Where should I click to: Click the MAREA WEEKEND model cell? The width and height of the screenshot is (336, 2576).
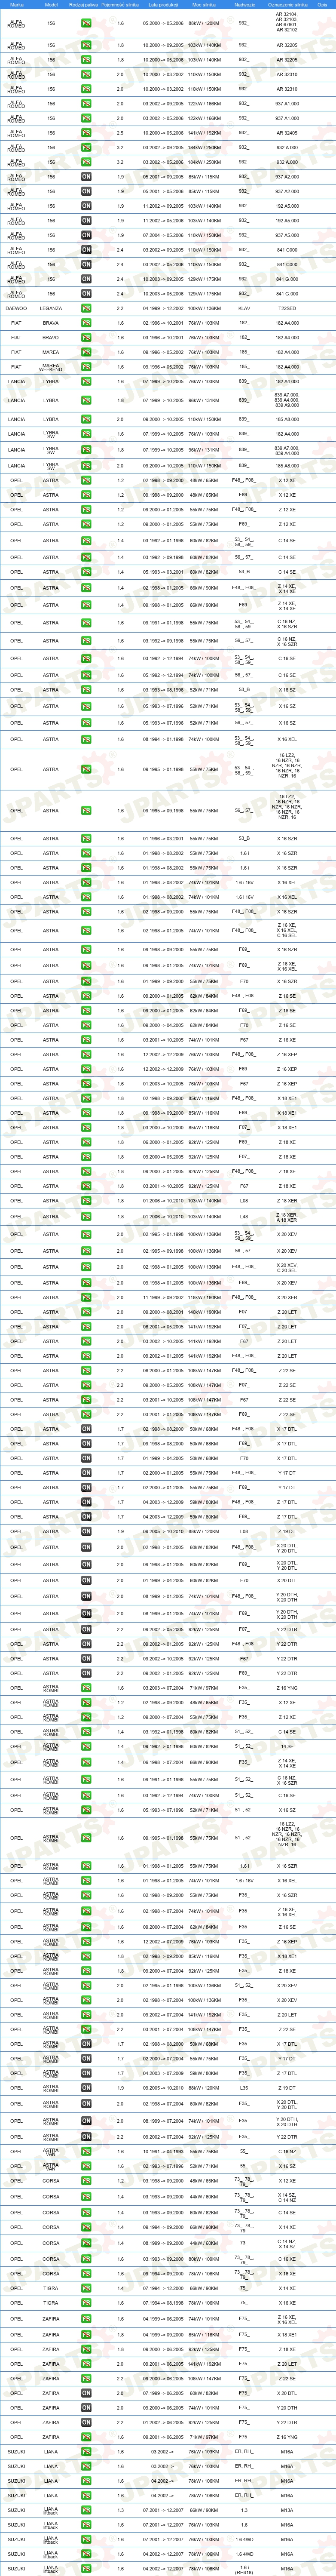51,367
